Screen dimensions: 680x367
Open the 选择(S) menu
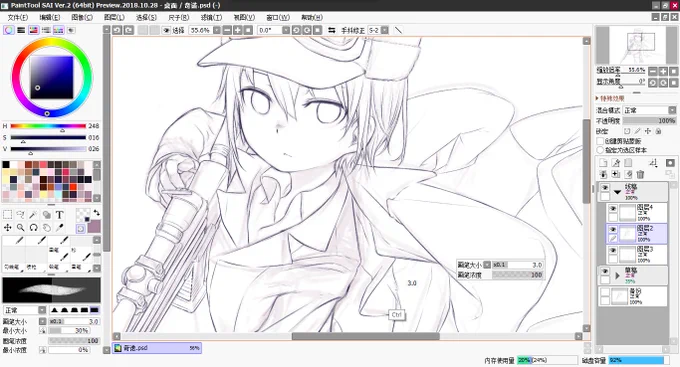point(146,17)
